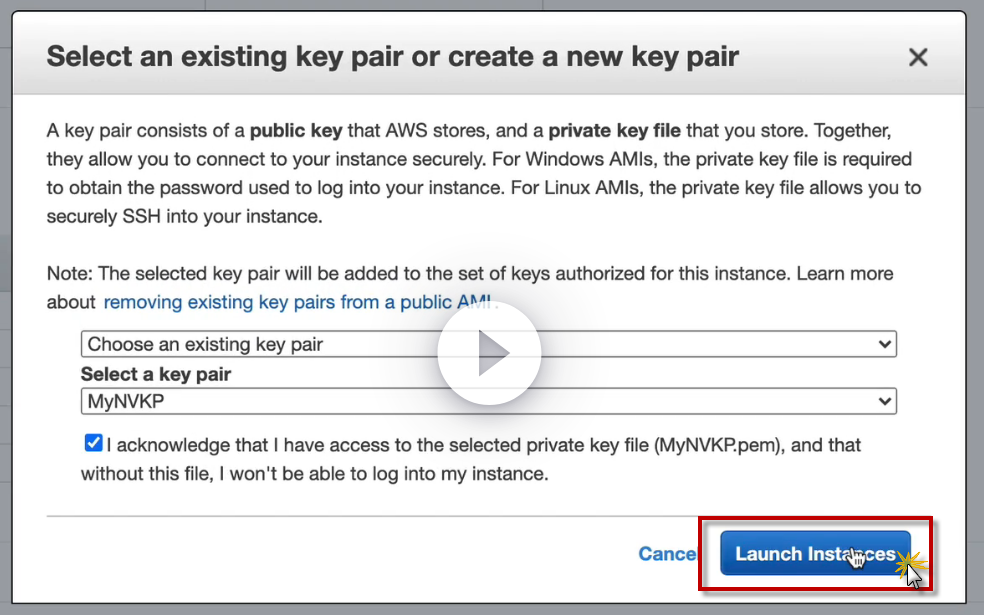Viewport: 984px width, 615px height.
Task: Click the bold 'private key file' text
Action: 615,131
